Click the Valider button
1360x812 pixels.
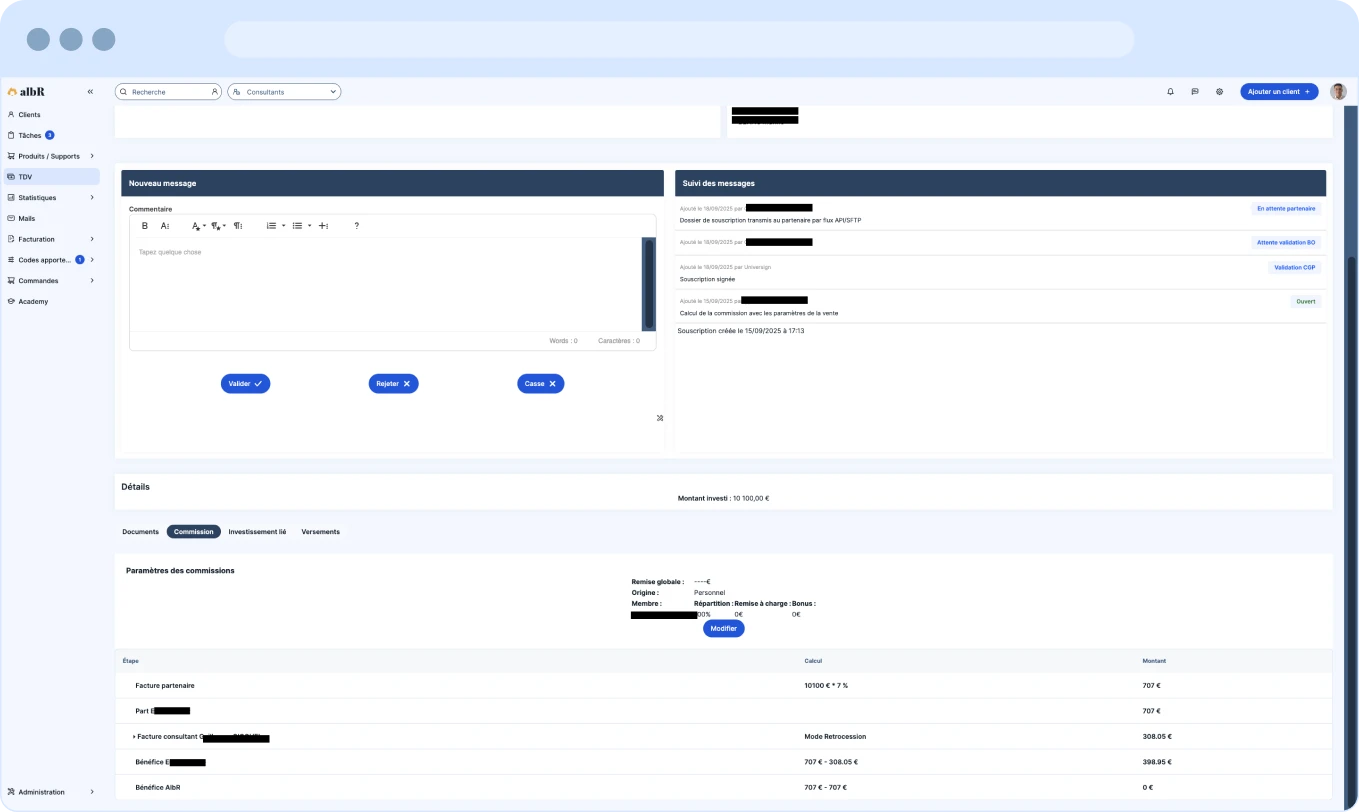tap(245, 384)
